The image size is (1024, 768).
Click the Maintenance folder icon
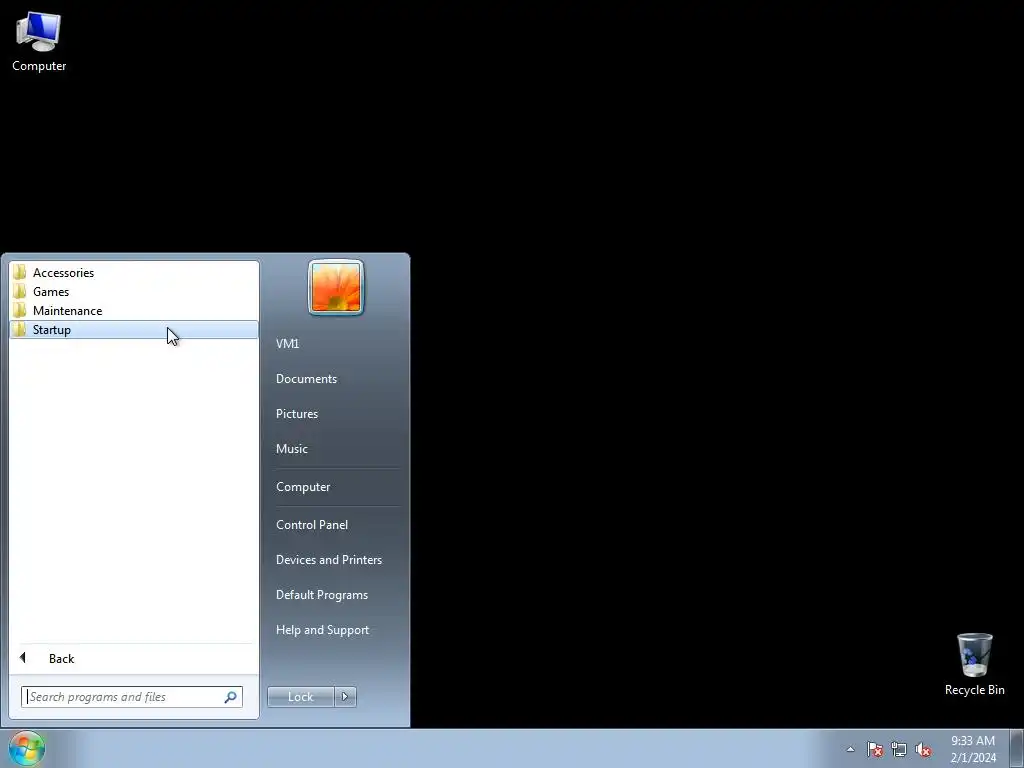coord(20,310)
